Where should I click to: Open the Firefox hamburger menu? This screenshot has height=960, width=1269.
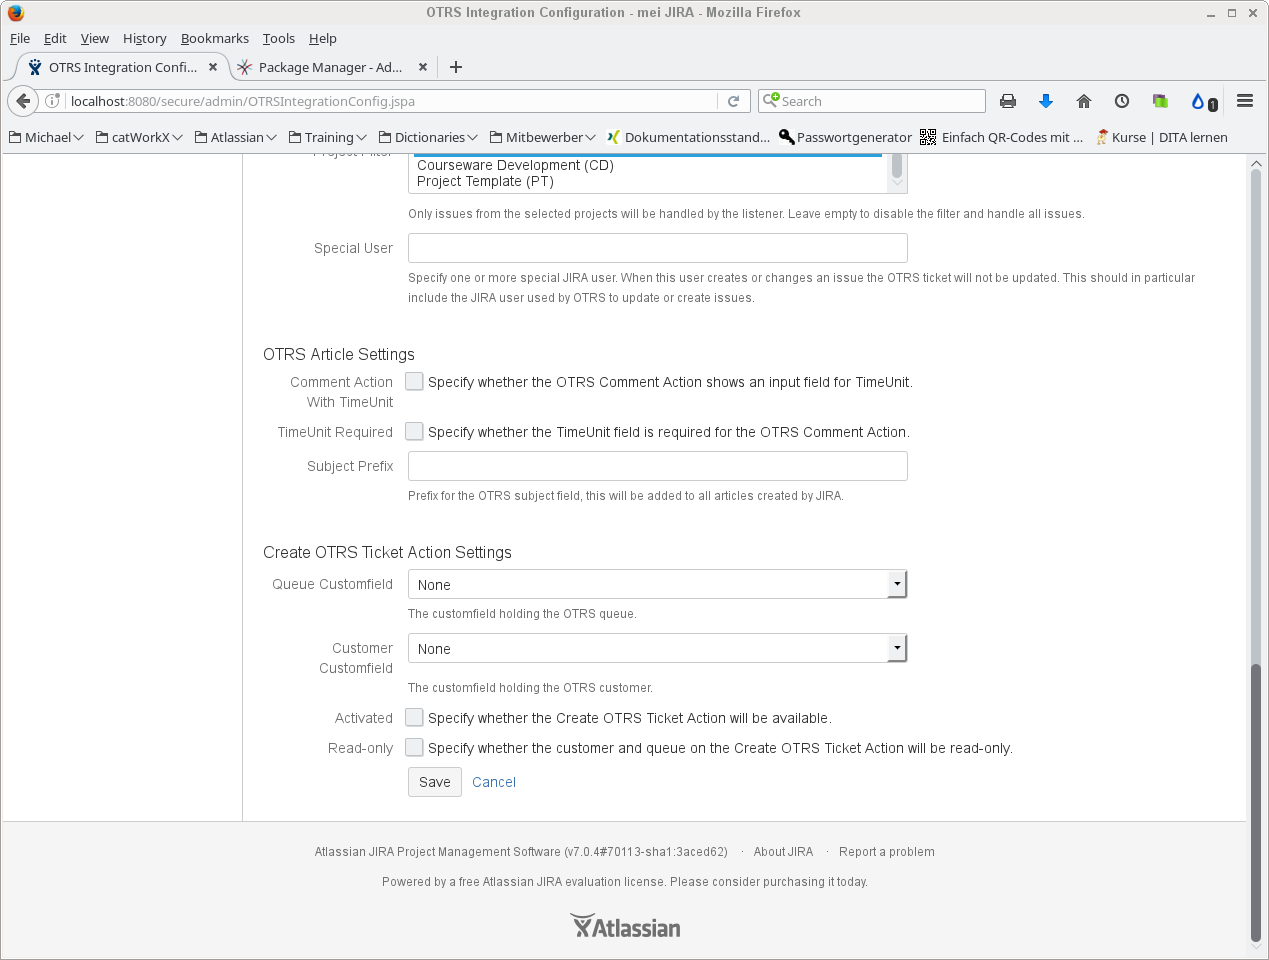pos(1245,101)
